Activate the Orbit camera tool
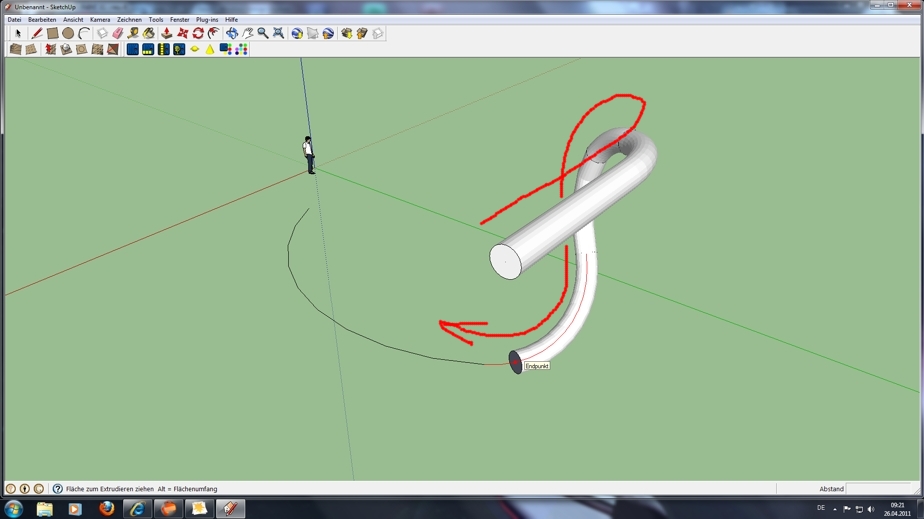The image size is (924, 519). click(x=232, y=33)
